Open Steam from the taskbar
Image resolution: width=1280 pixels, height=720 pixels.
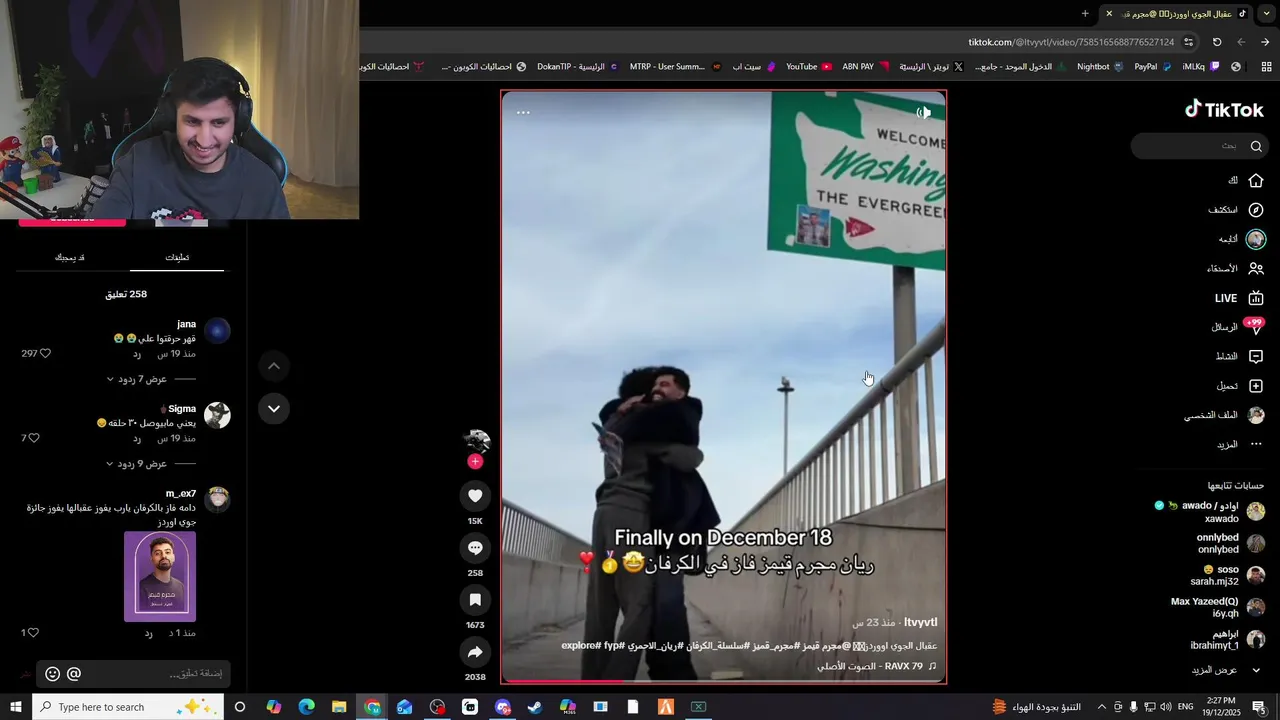tap(535, 707)
